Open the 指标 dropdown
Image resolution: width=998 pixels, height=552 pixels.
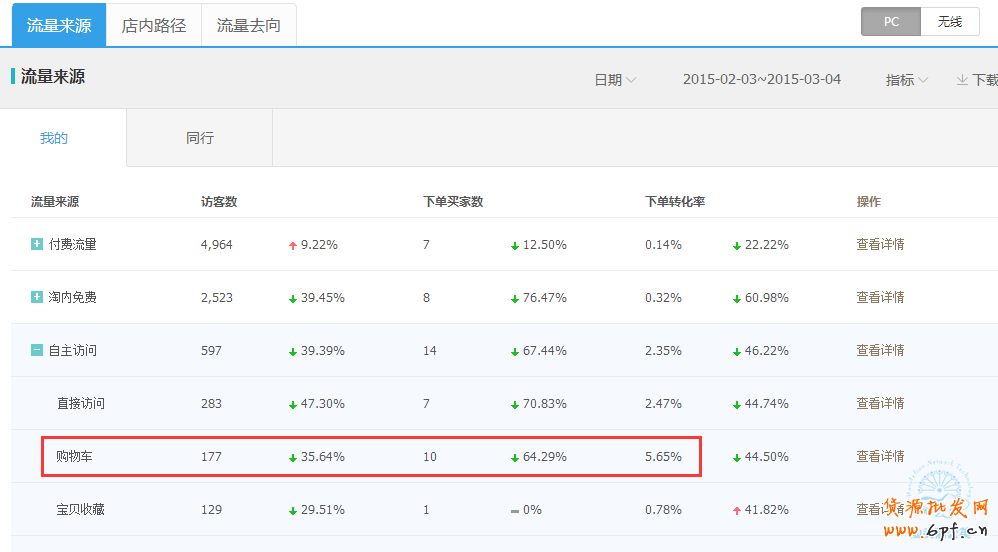pos(906,80)
